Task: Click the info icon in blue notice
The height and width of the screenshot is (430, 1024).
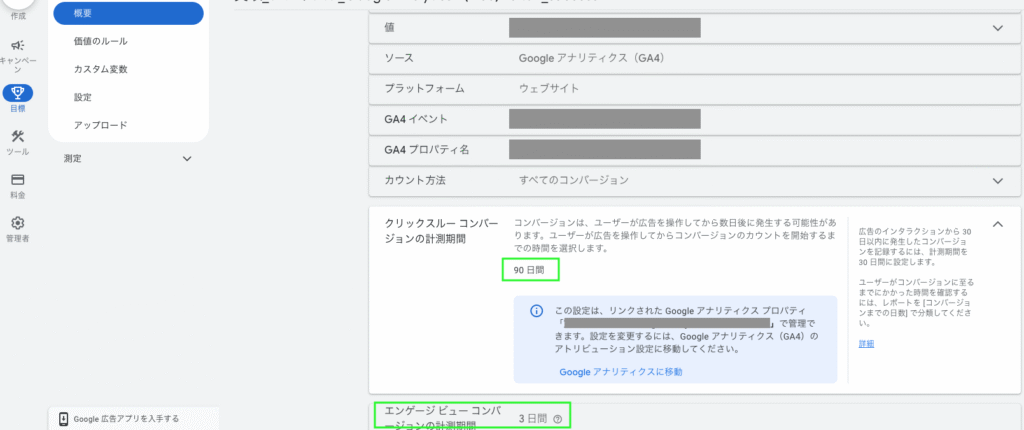Action: click(x=535, y=310)
